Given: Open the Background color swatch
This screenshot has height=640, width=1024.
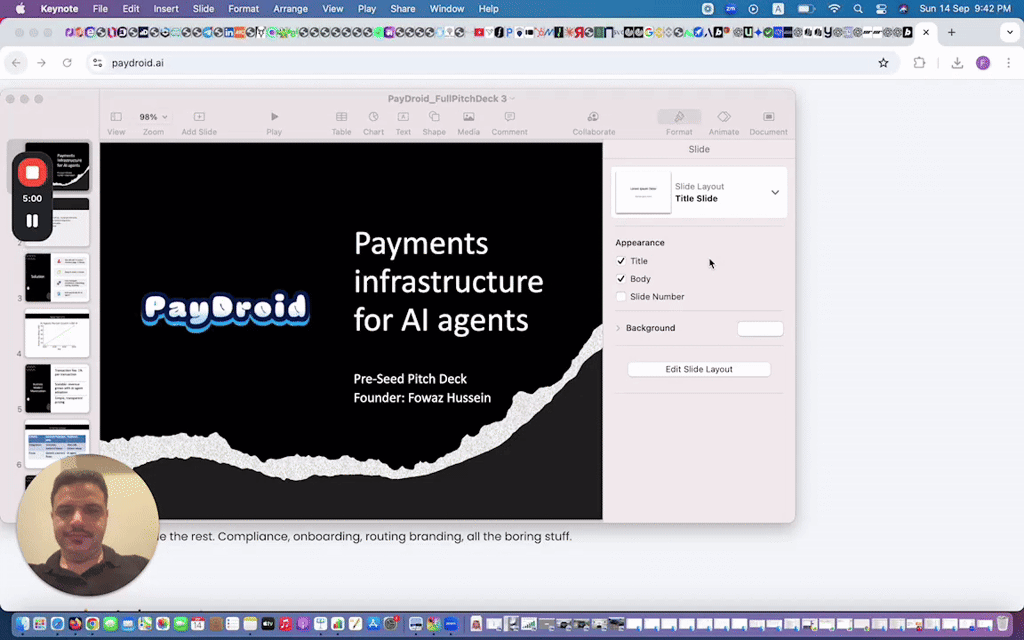Looking at the screenshot, I should (760, 328).
